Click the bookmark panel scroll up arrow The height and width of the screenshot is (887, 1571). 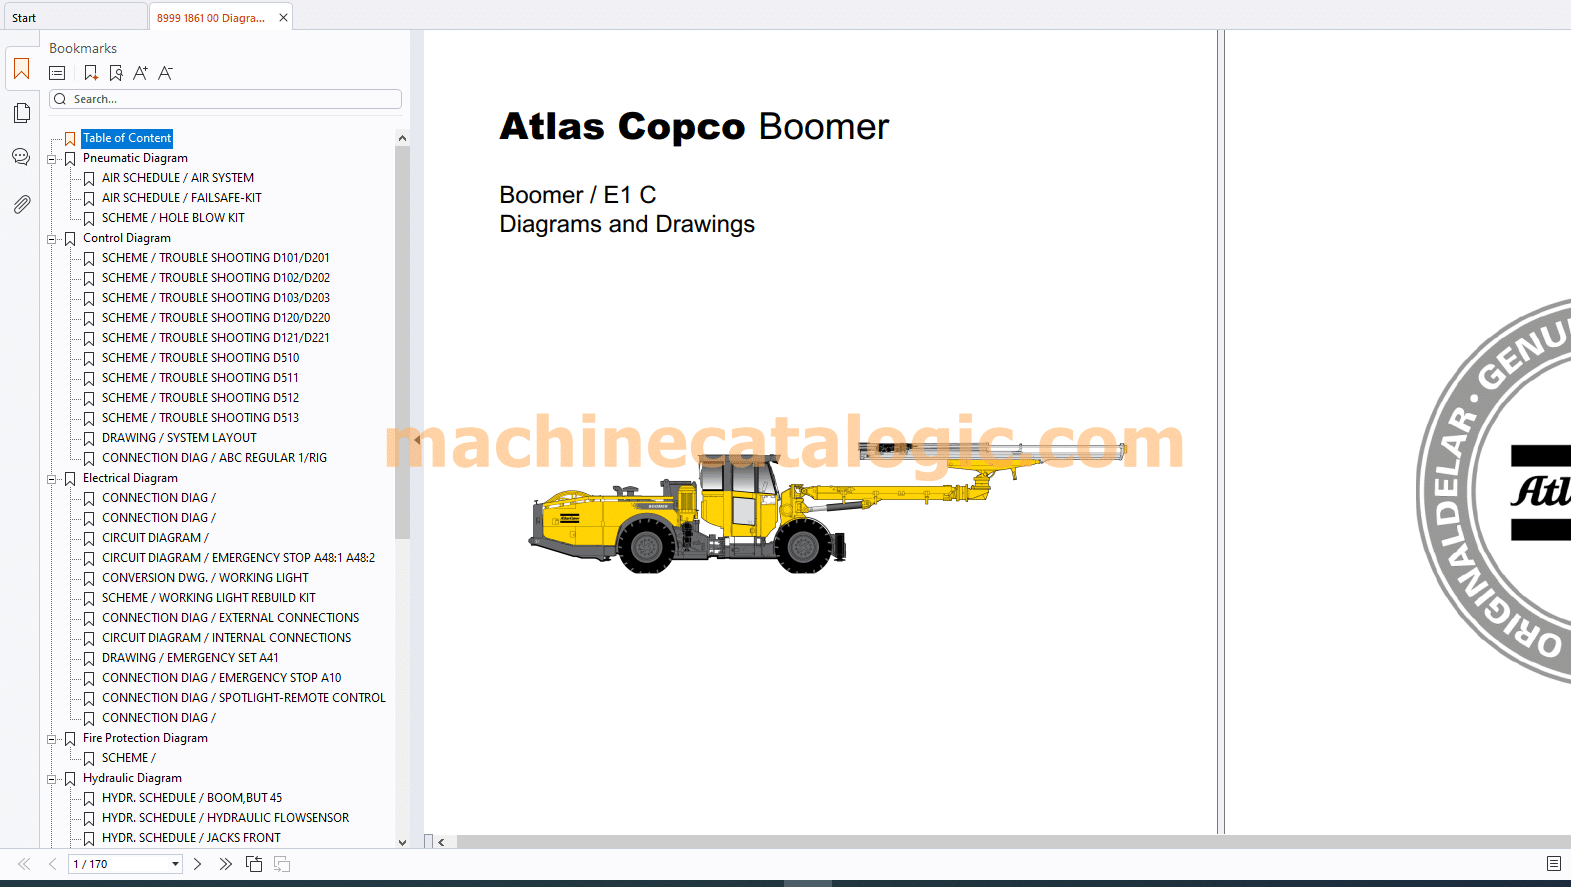point(402,138)
